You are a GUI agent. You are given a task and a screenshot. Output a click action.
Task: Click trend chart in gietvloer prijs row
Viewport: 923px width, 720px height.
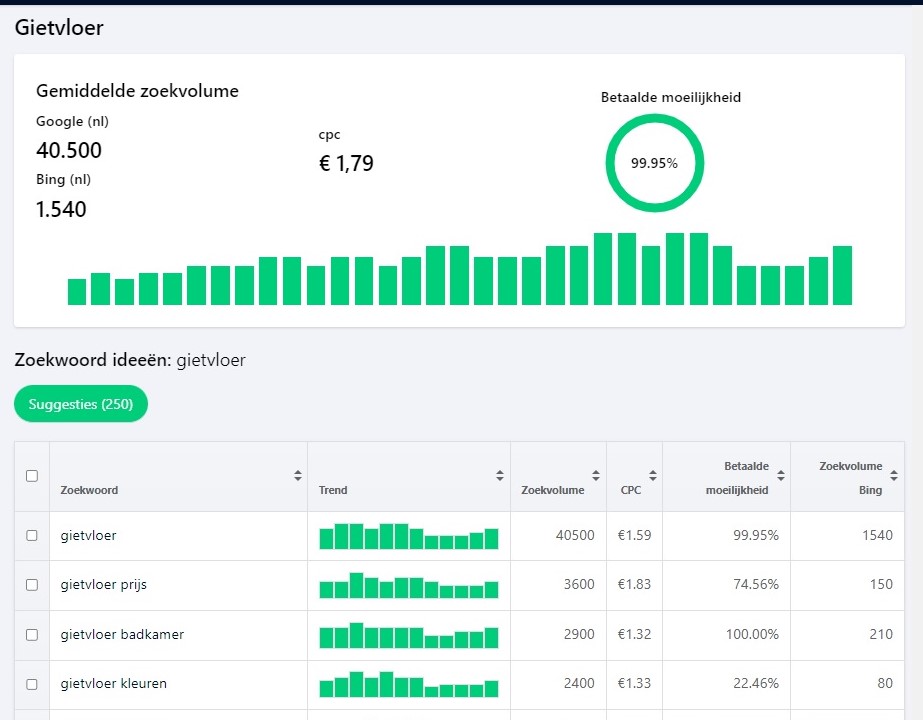pos(409,585)
